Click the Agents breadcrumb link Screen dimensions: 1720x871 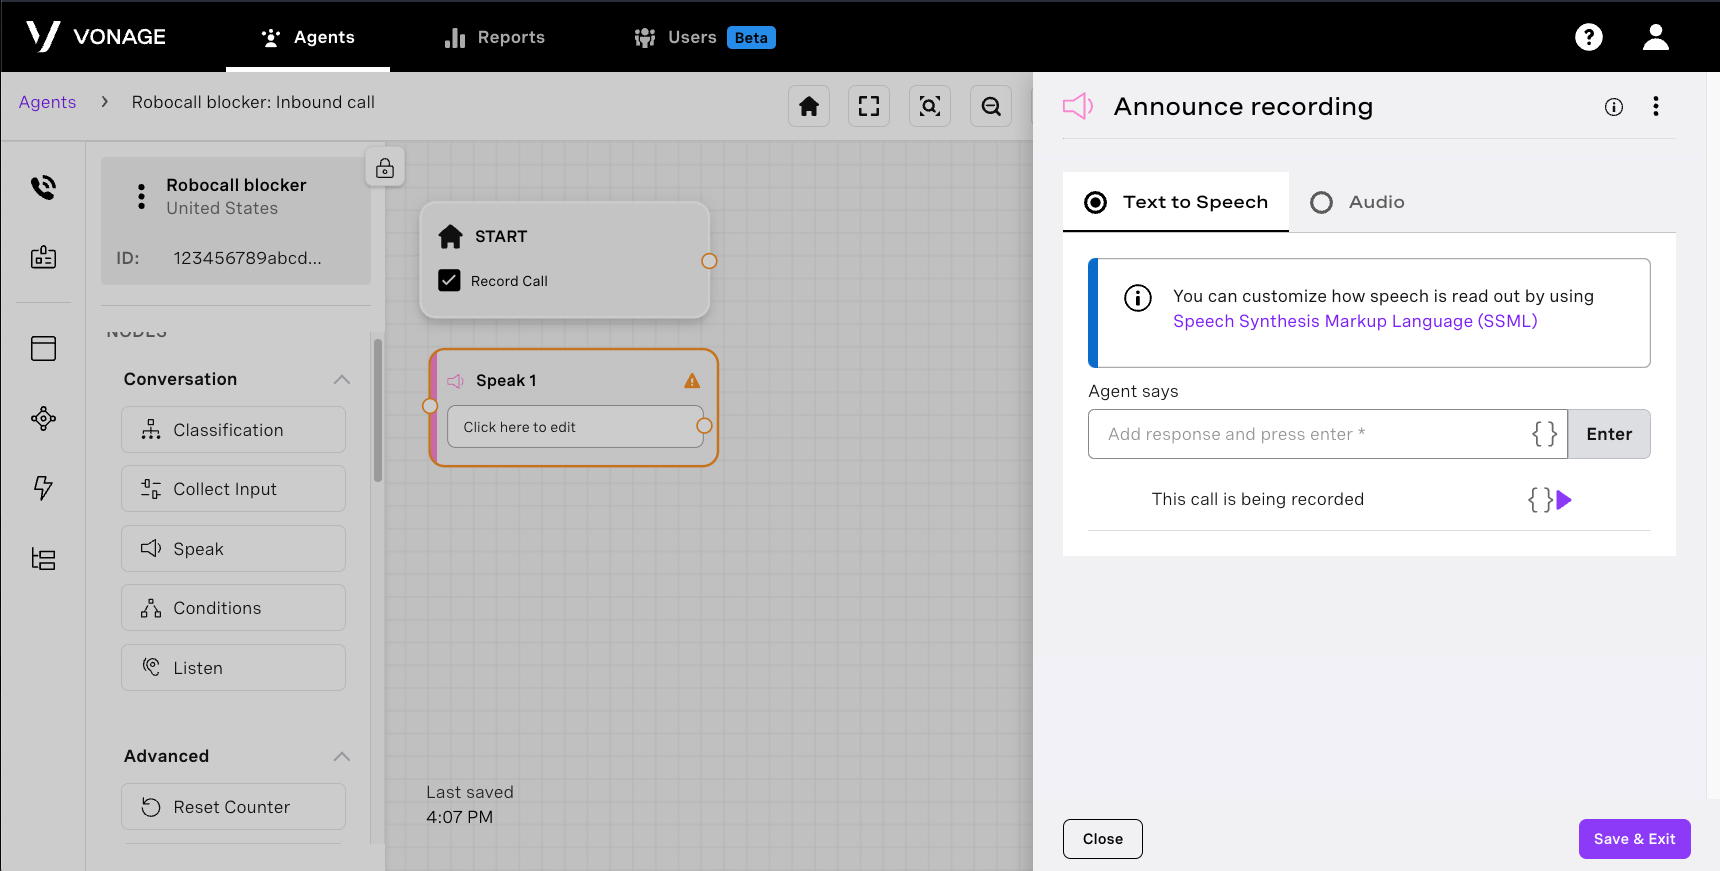tap(47, 102)
